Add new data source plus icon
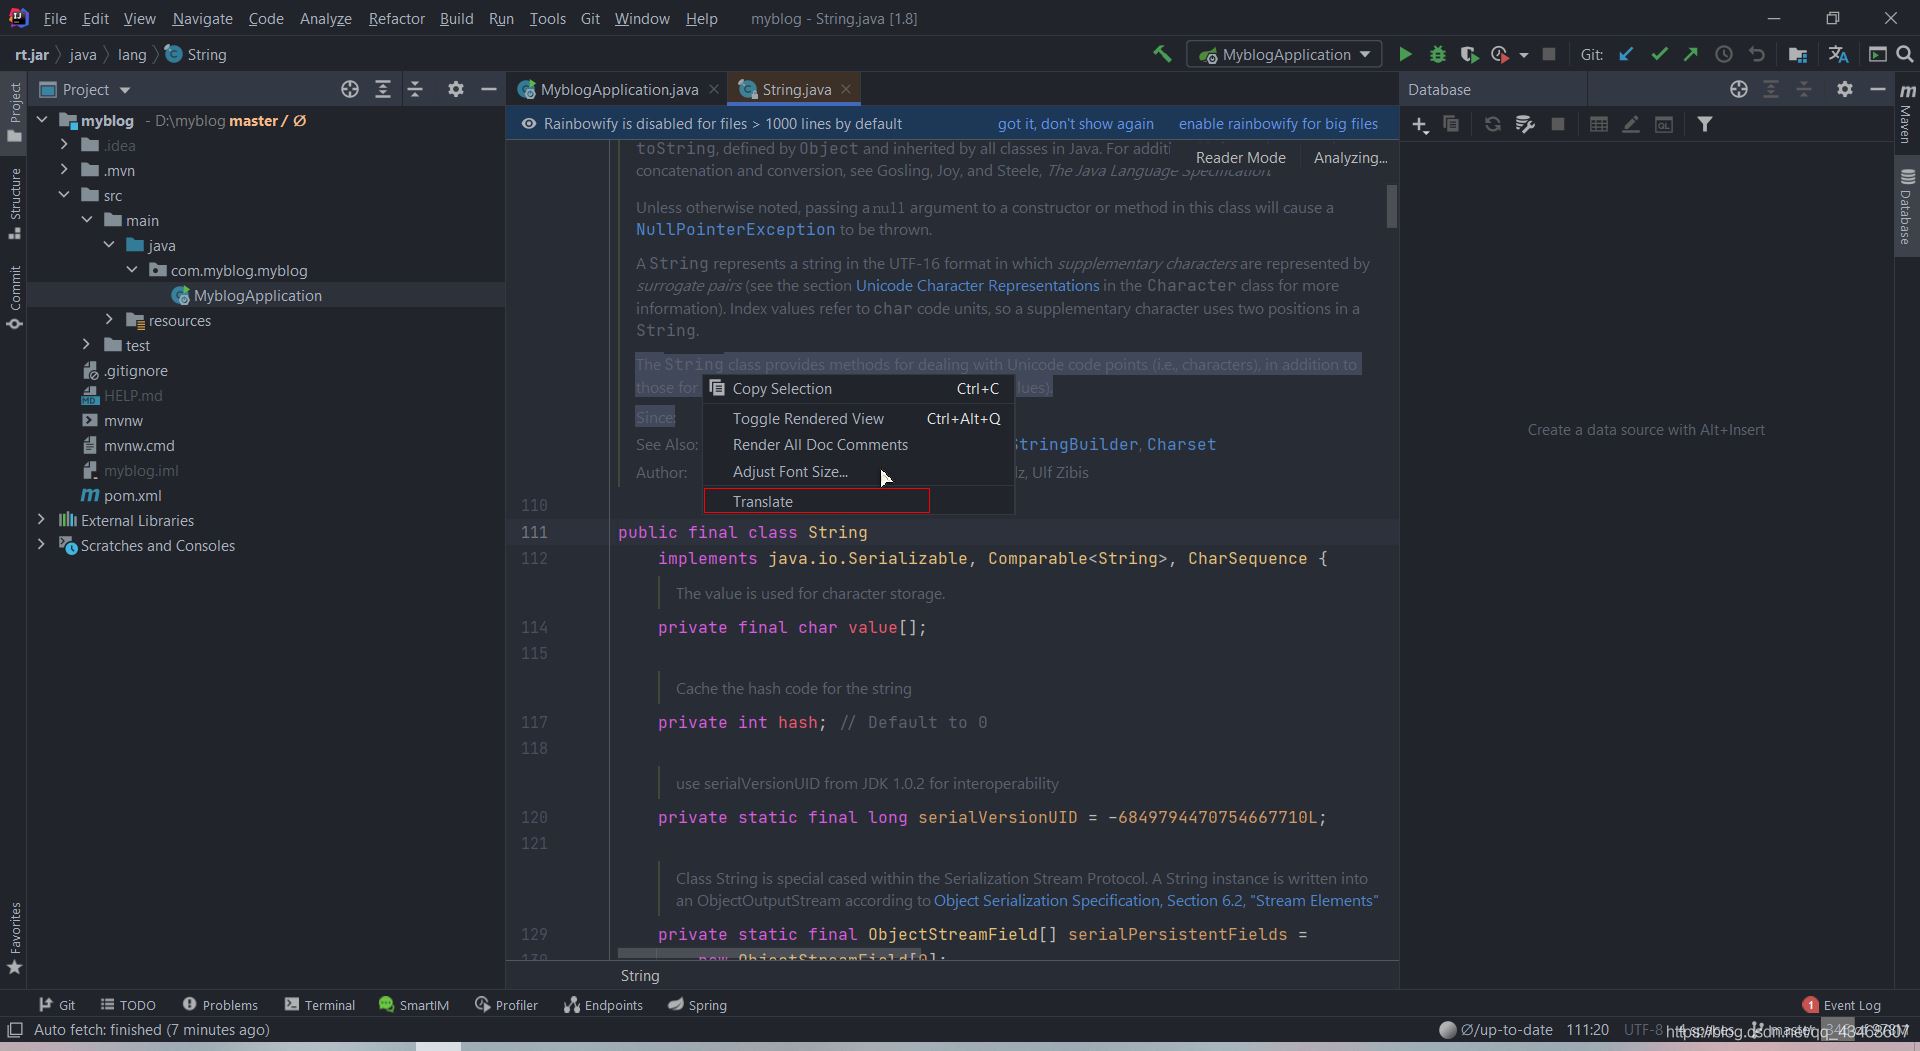 tap(1420, 125)
